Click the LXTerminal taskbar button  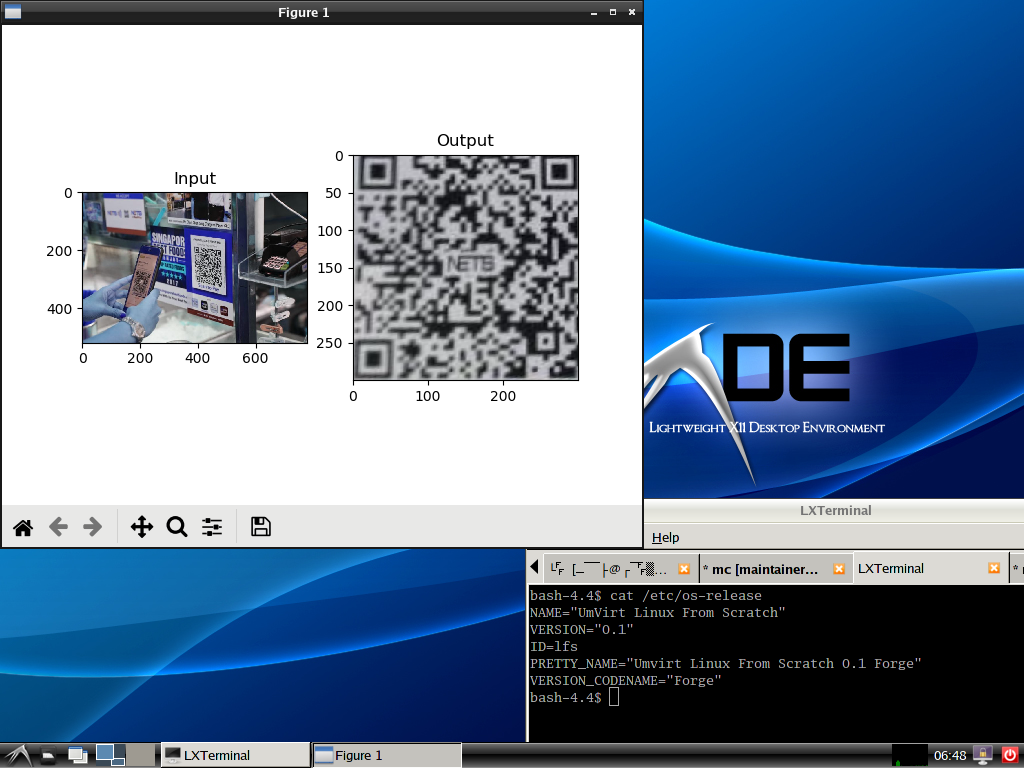point(235,755)
